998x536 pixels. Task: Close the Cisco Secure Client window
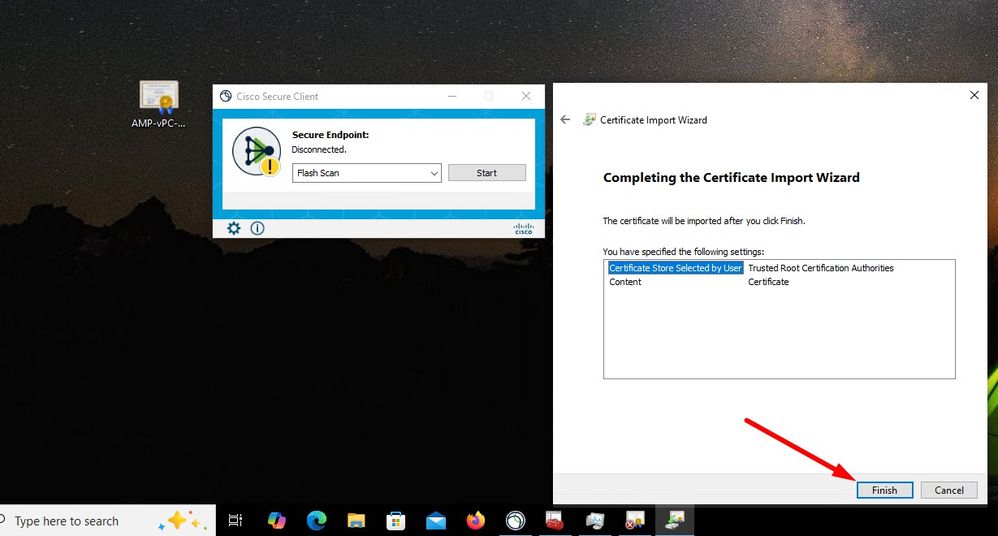[526, 96]
